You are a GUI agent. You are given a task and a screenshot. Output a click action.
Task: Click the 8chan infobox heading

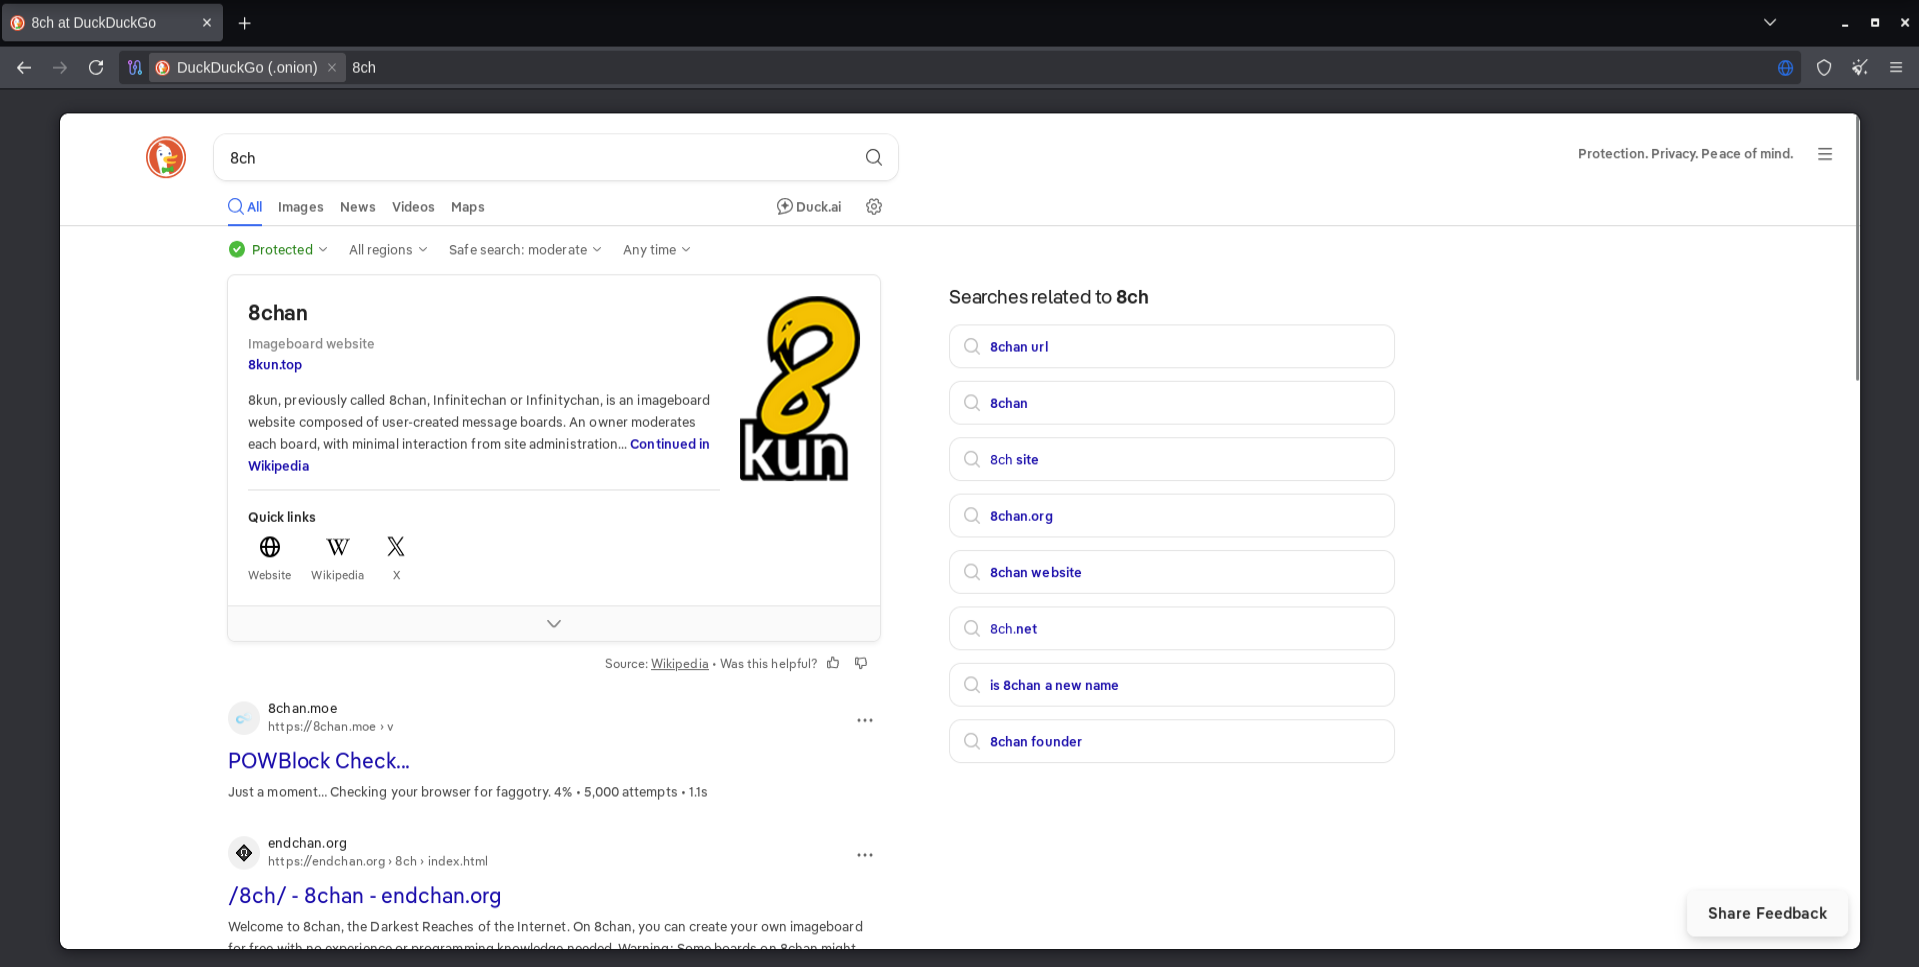[278, 313]
